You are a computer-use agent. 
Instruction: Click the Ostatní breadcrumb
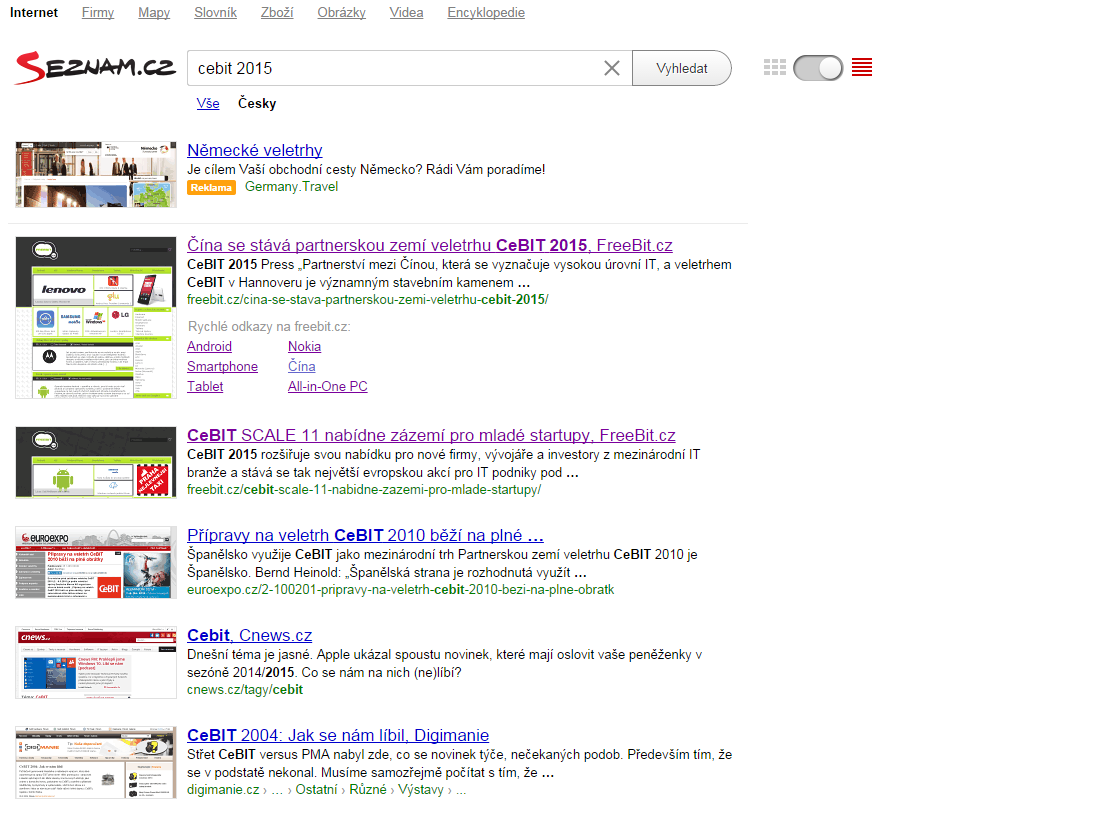pos(316,789)
